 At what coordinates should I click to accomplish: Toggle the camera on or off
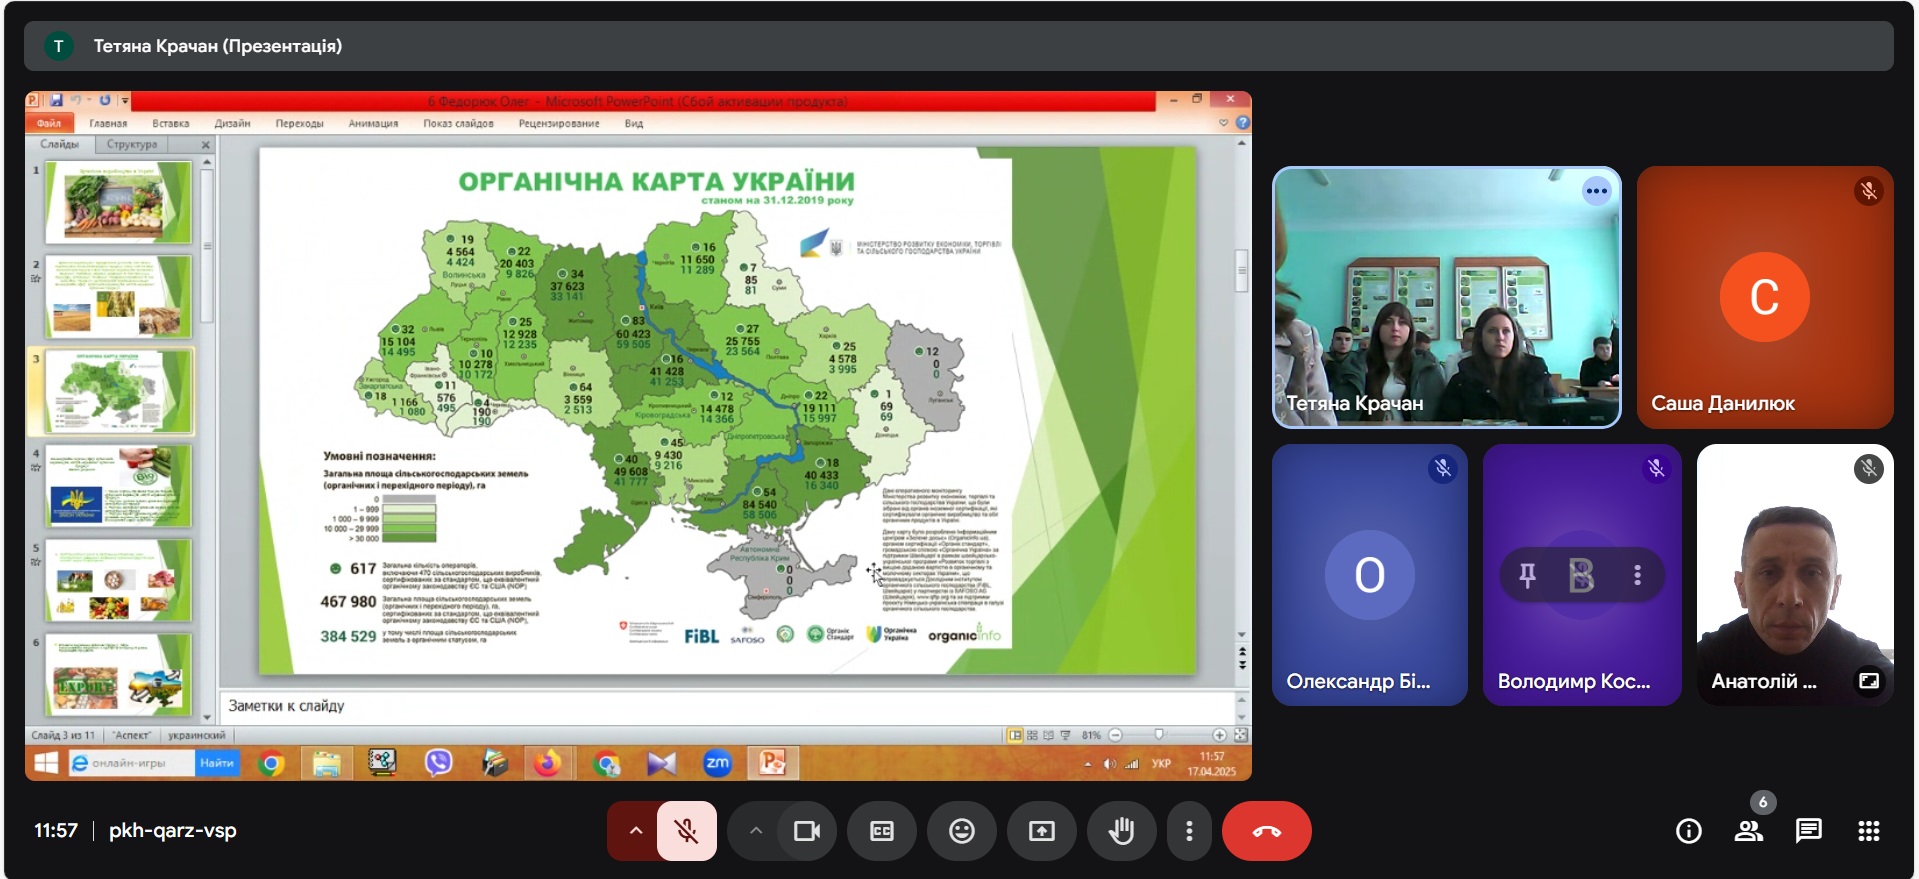pos(806,831)
